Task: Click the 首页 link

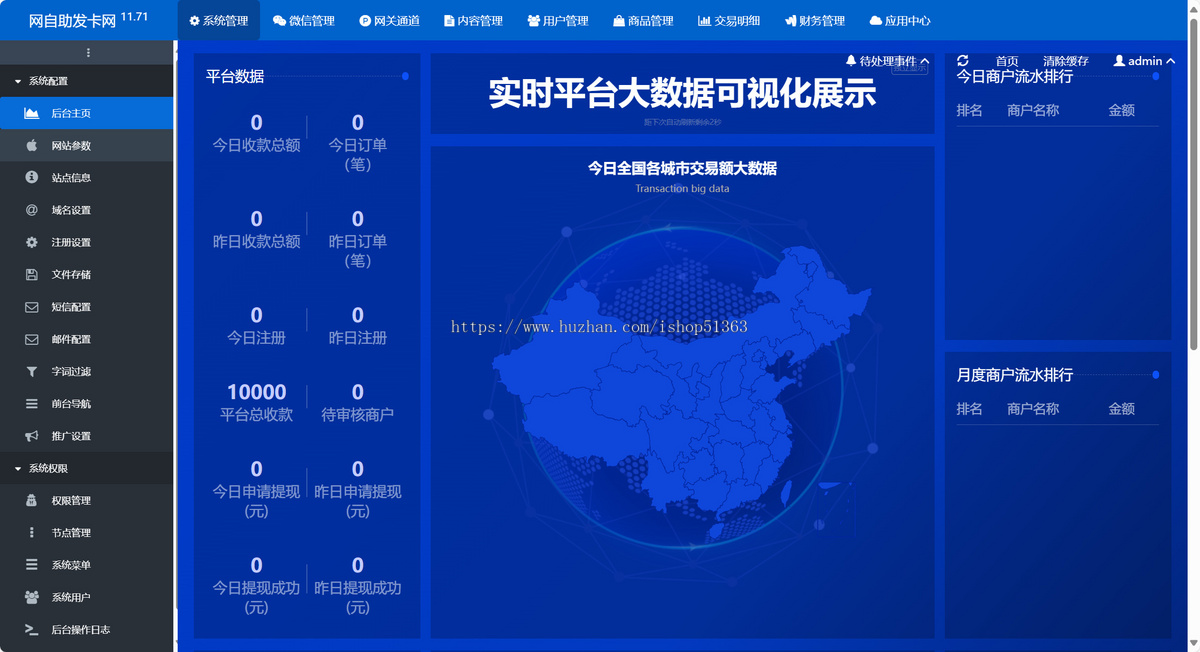Action: [x=1007, y=61]
